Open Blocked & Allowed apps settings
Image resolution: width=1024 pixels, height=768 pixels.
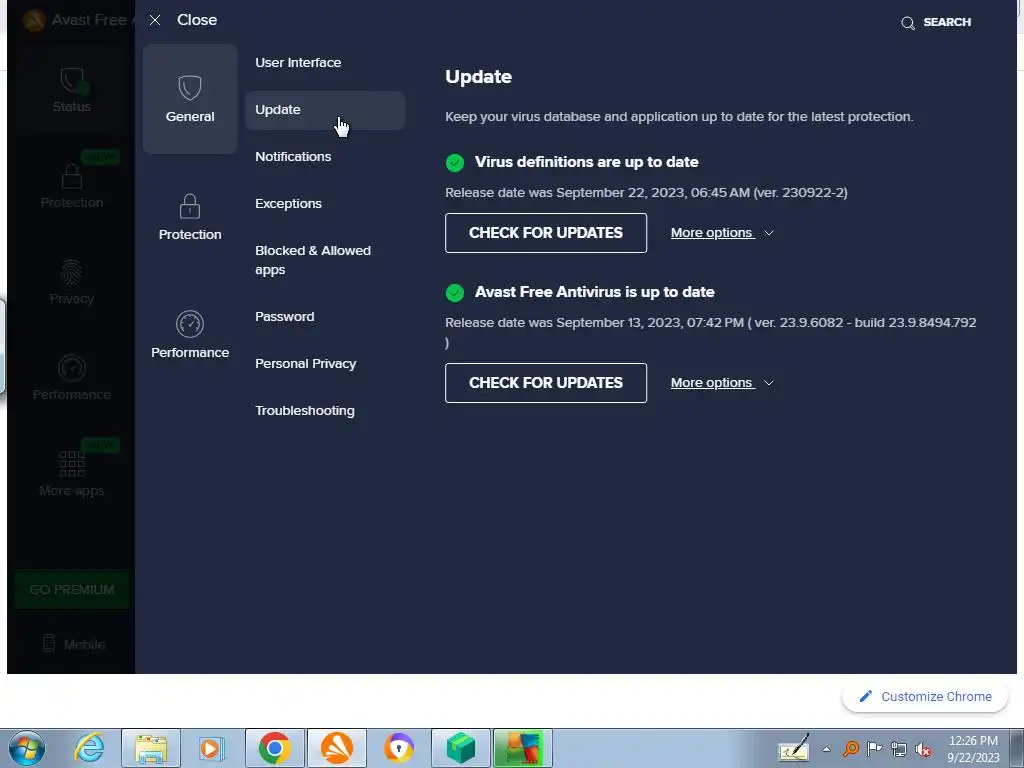click(313, 260)
